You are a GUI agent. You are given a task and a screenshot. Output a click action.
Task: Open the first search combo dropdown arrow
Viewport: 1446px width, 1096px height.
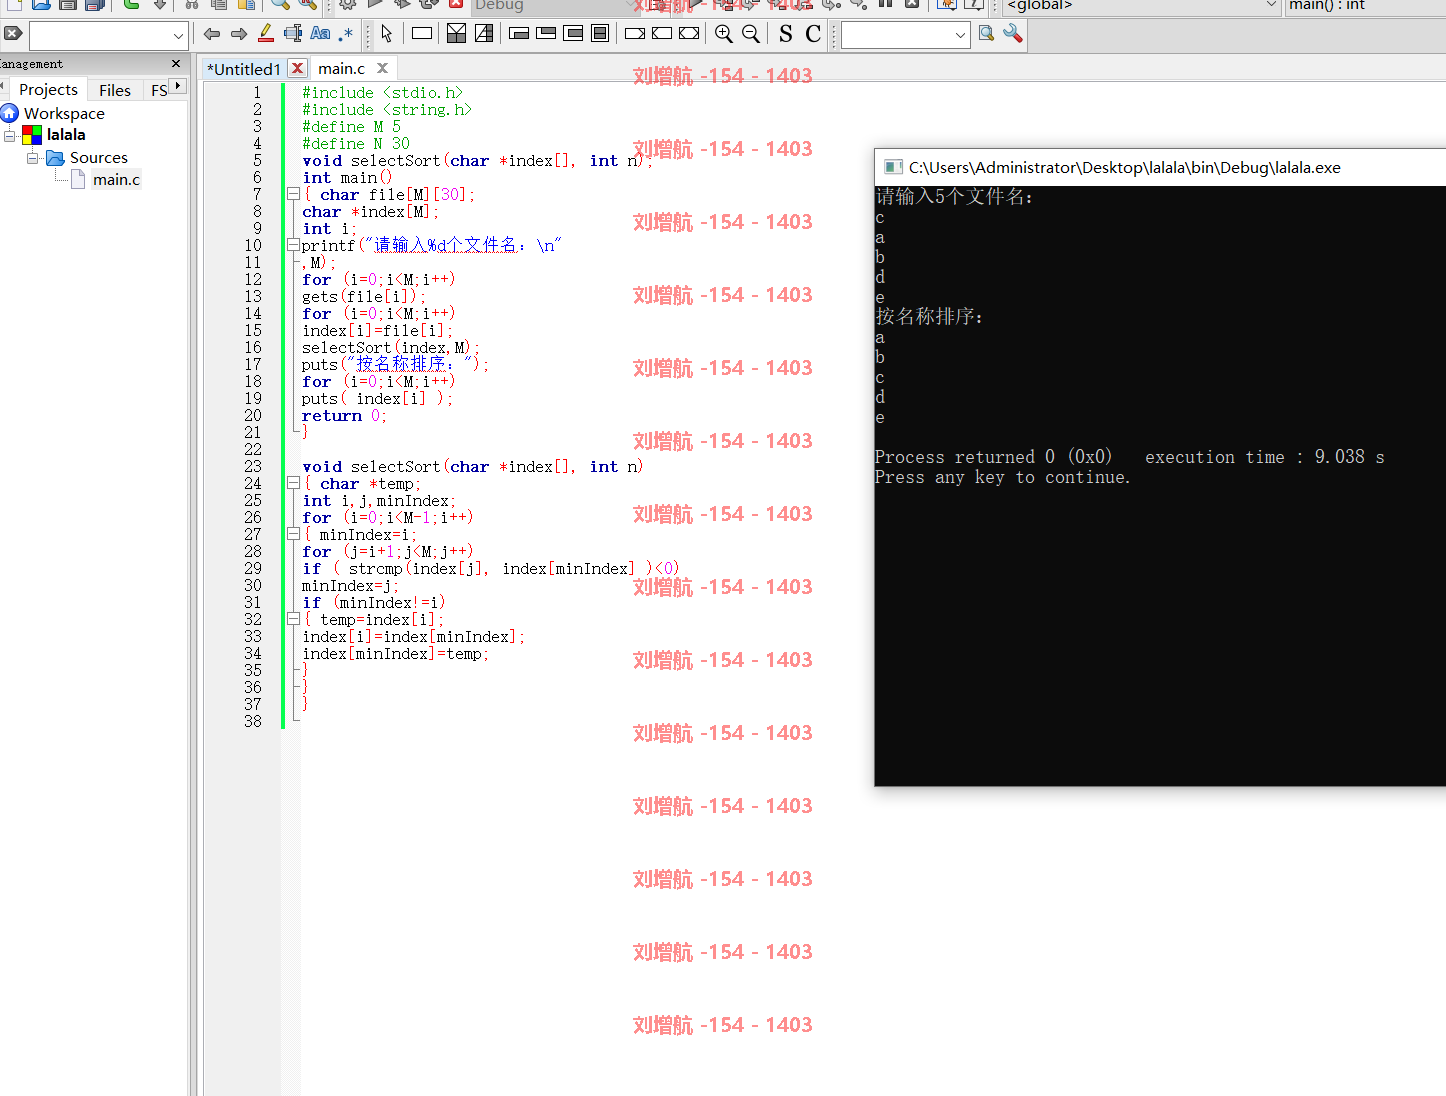[x=178, y=36]
